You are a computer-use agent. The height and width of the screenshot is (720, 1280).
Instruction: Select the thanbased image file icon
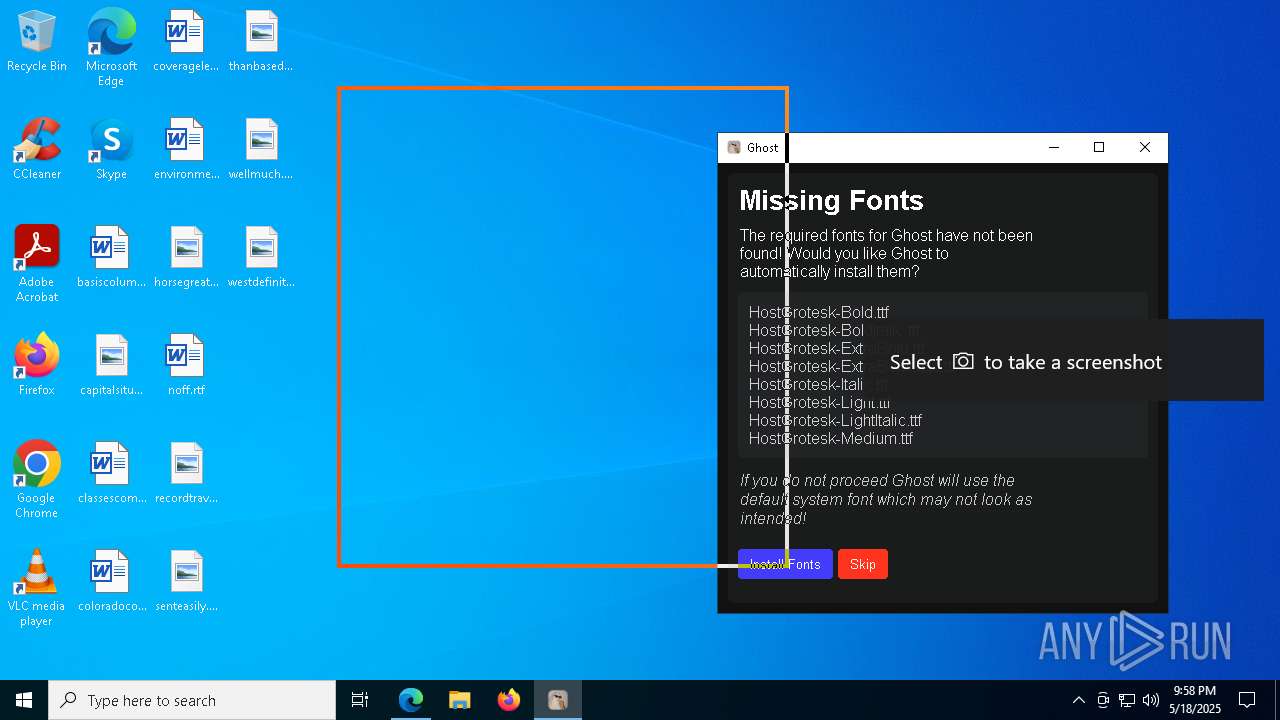261,42
